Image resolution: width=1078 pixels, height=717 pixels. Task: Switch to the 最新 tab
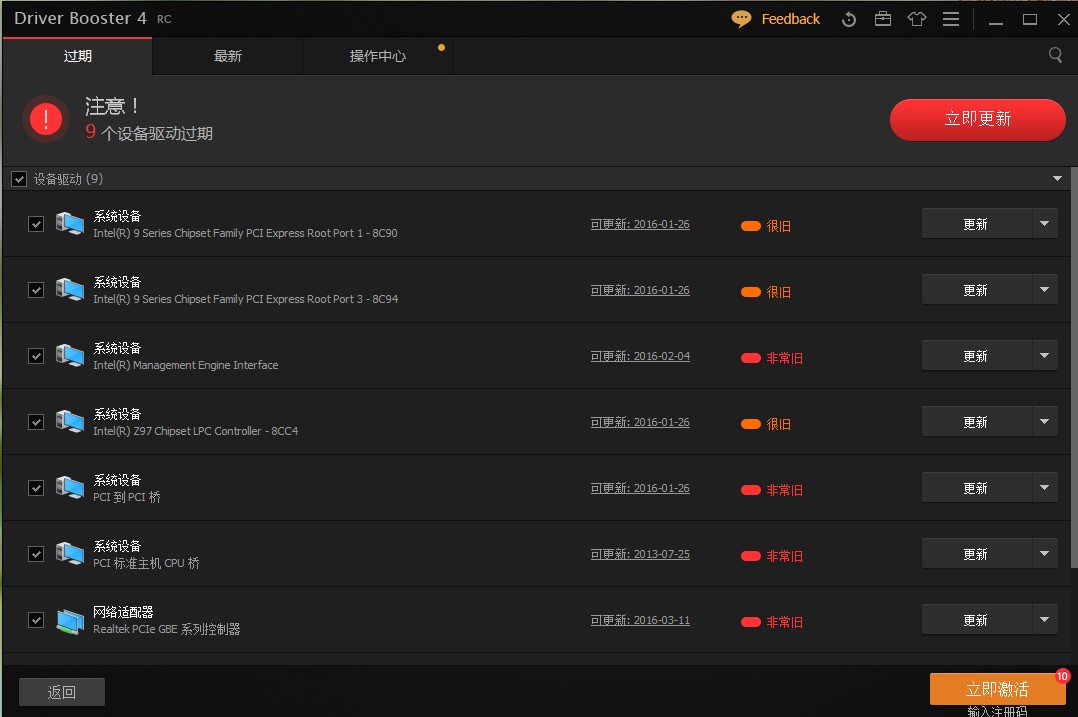tap(228, 56)
